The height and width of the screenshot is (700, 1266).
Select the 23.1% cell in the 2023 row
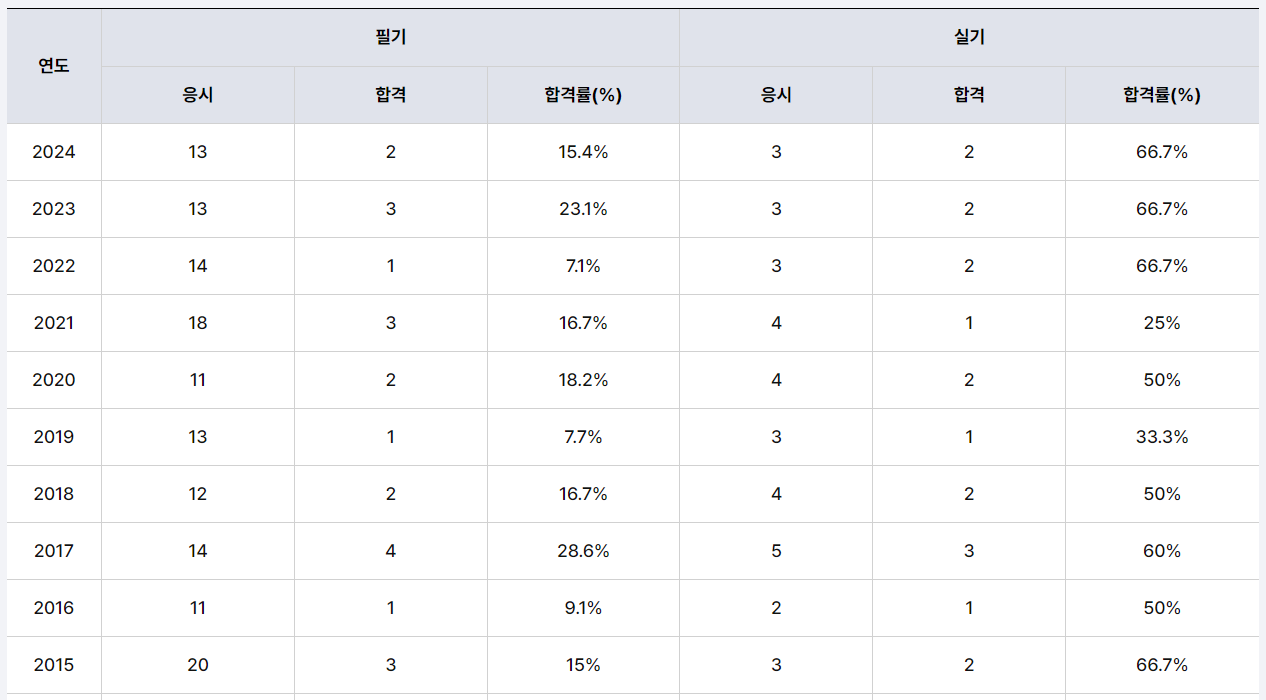pyautogui.click(x=583, y=209)
